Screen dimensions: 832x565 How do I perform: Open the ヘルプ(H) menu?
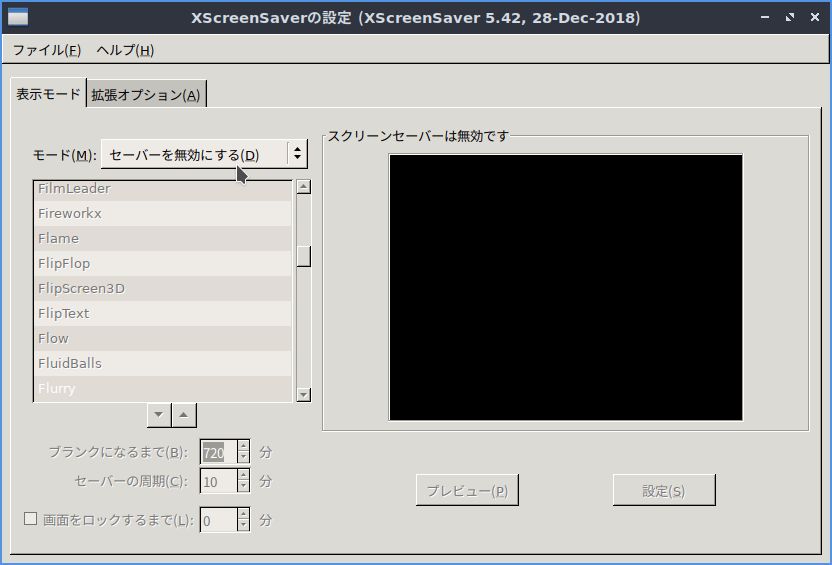(125, 50)
